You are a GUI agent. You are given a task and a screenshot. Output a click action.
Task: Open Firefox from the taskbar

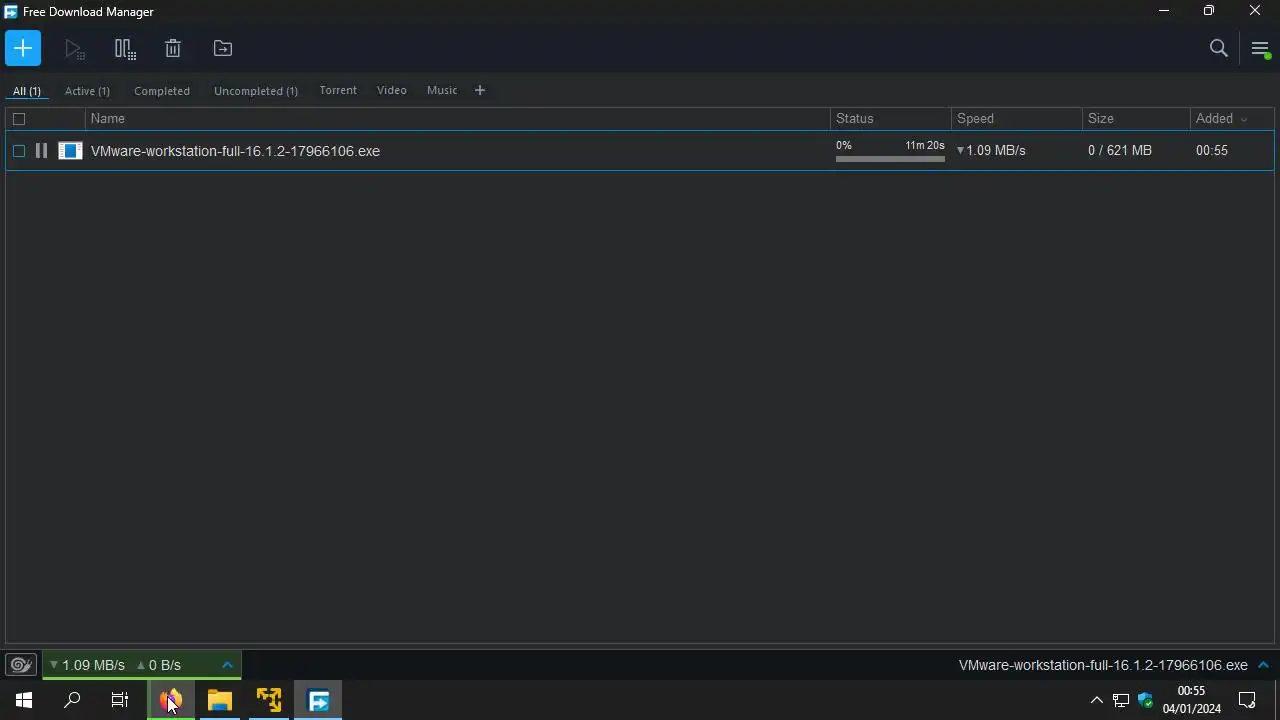170,700
